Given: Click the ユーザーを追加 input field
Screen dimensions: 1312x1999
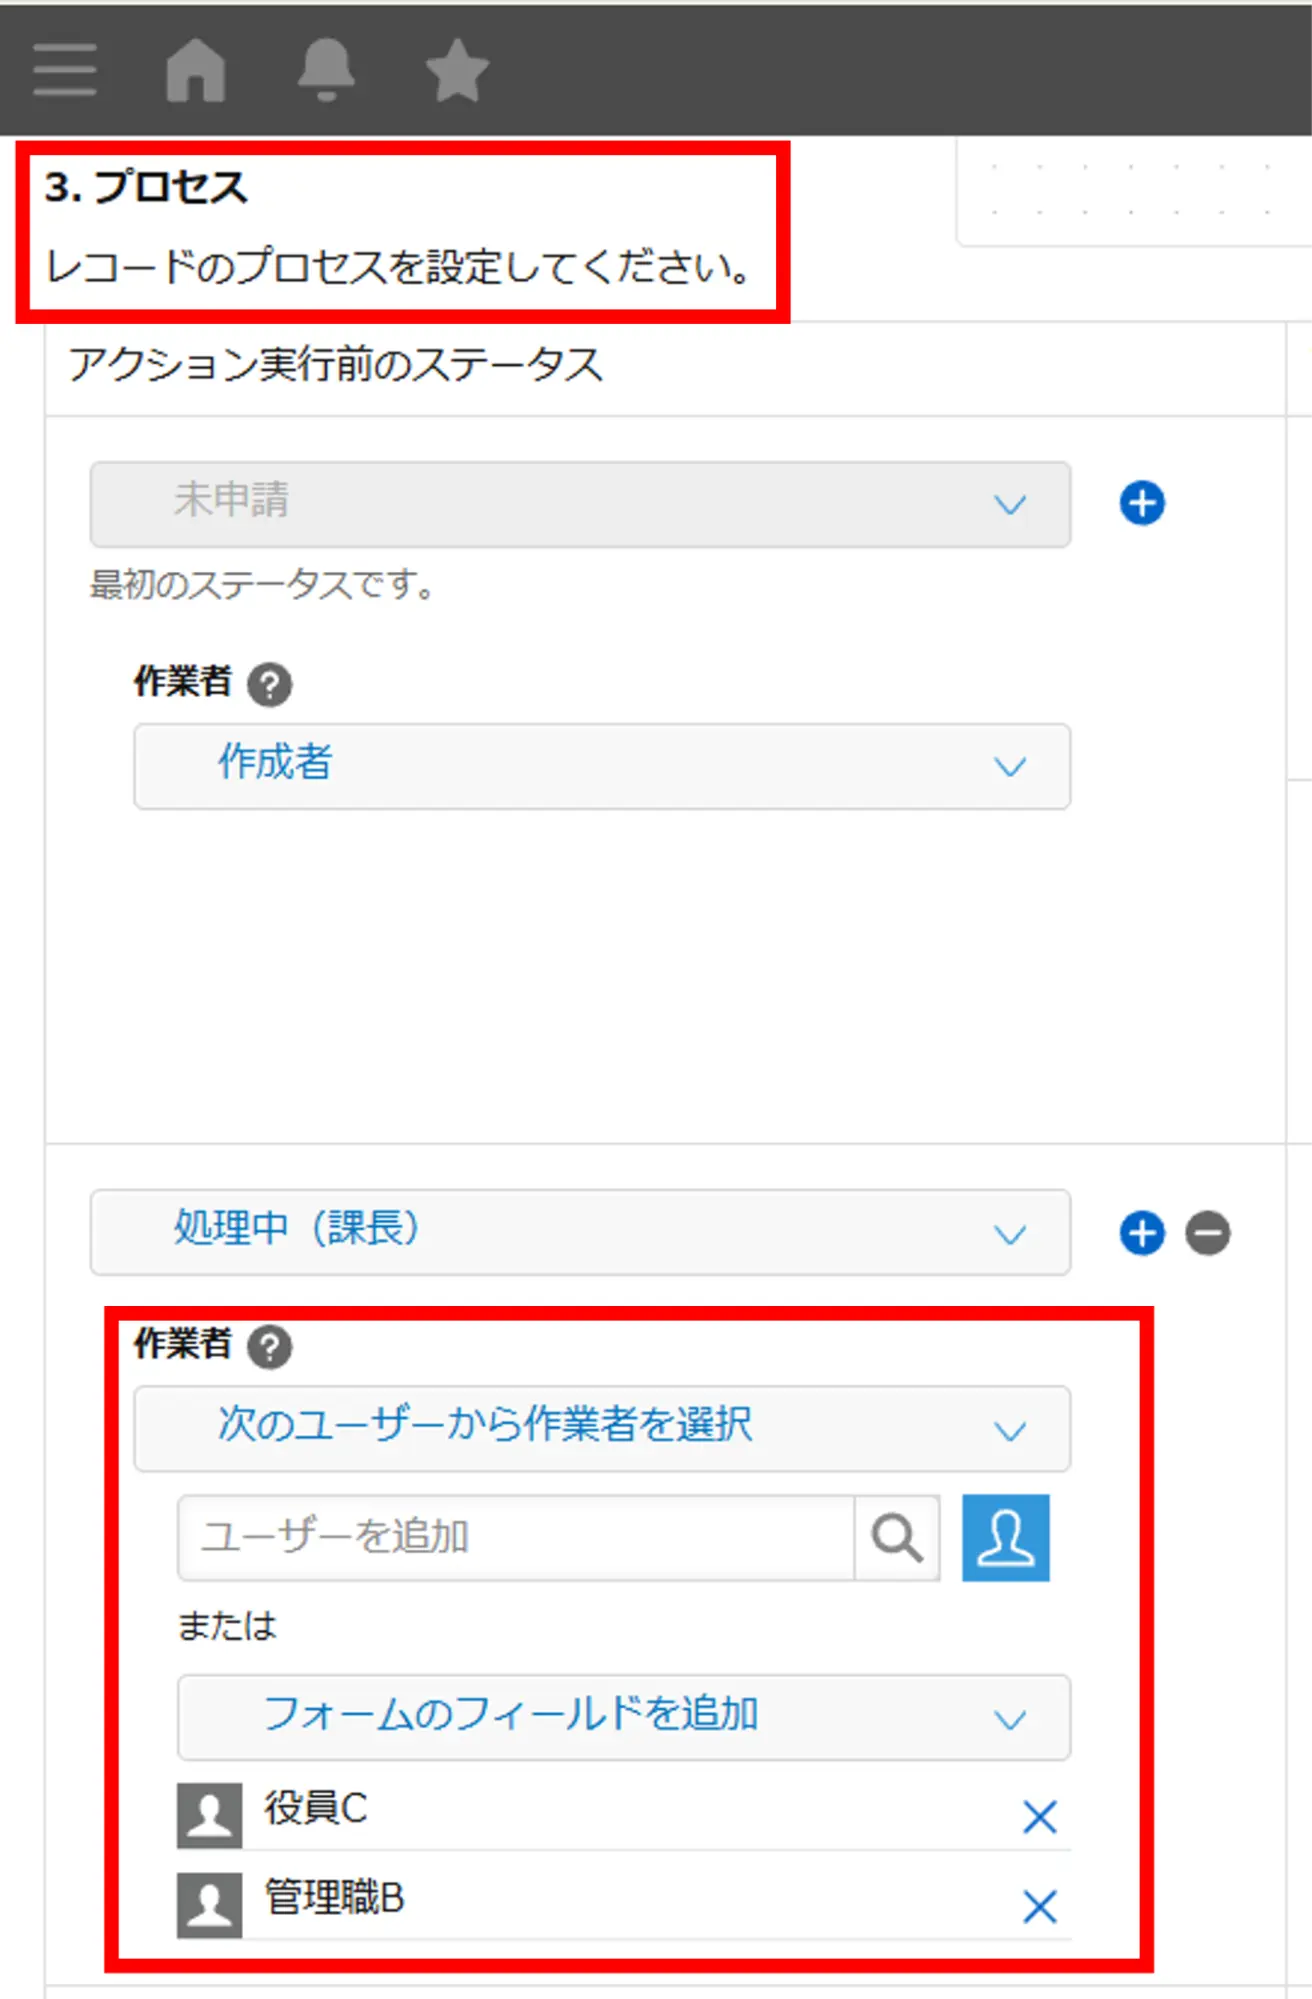Looking at the screenshot, I should tap(515, 1538).
